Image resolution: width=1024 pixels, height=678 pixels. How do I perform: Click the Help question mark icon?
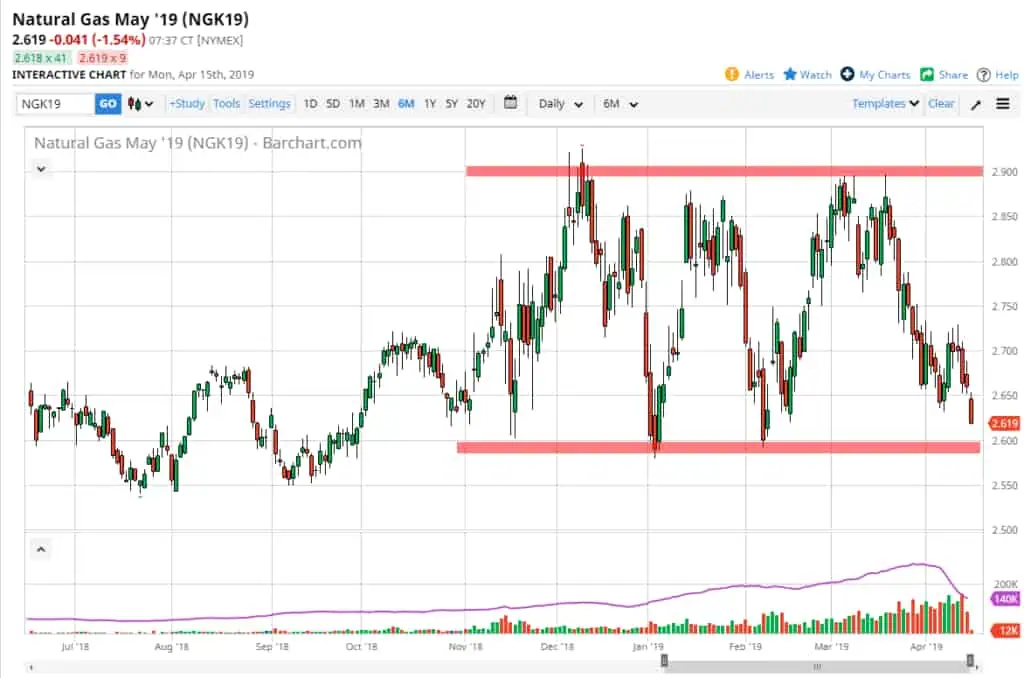tap(984, 75)
